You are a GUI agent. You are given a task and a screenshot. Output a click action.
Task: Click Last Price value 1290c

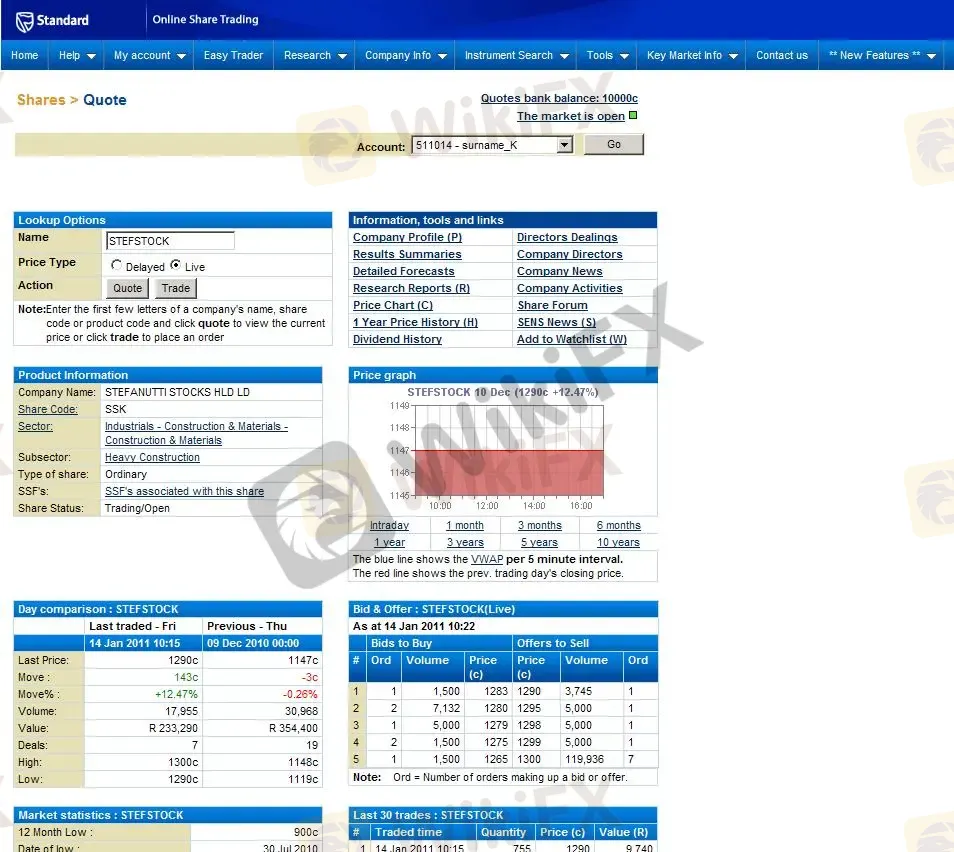(183, 660)
